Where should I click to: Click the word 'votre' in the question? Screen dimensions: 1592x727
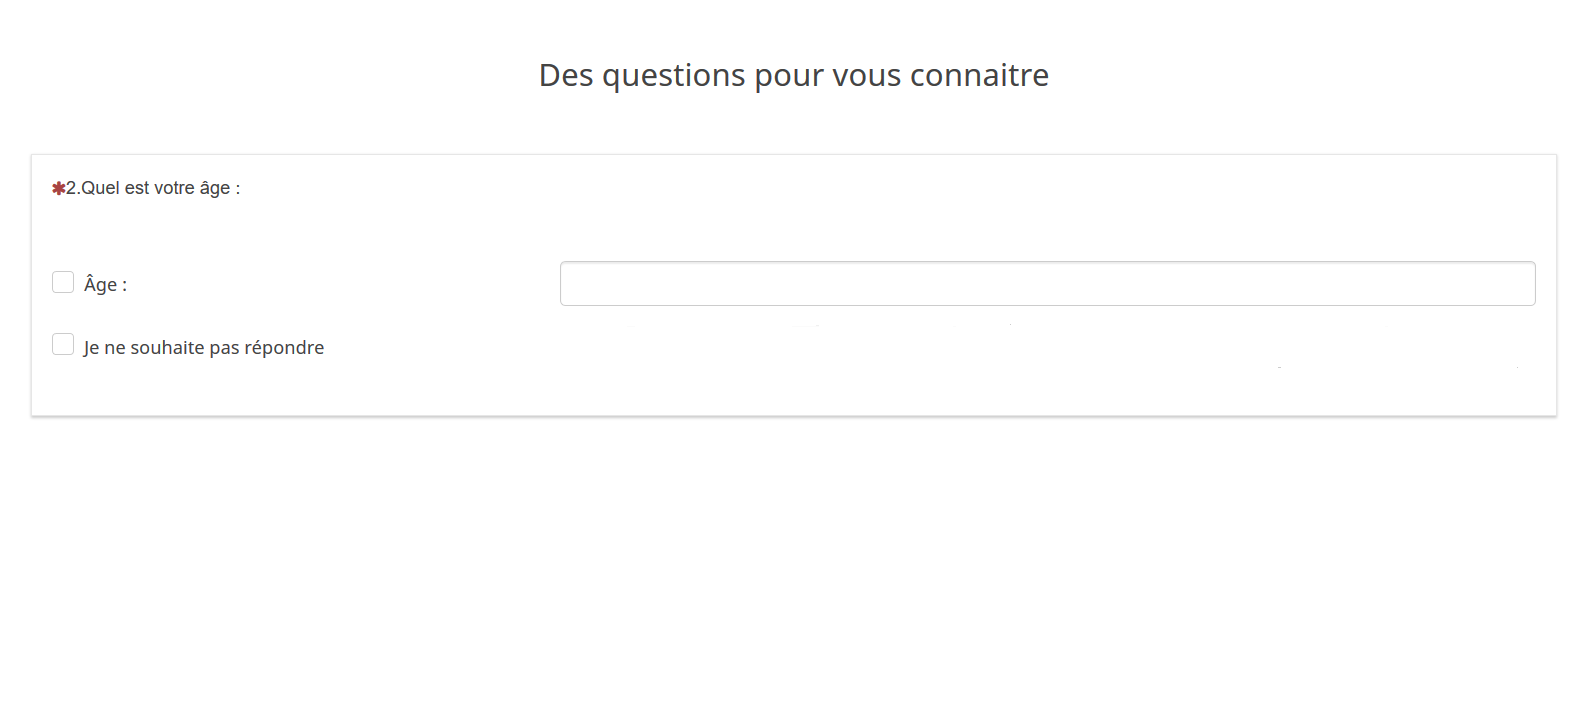tap(174, 188)
